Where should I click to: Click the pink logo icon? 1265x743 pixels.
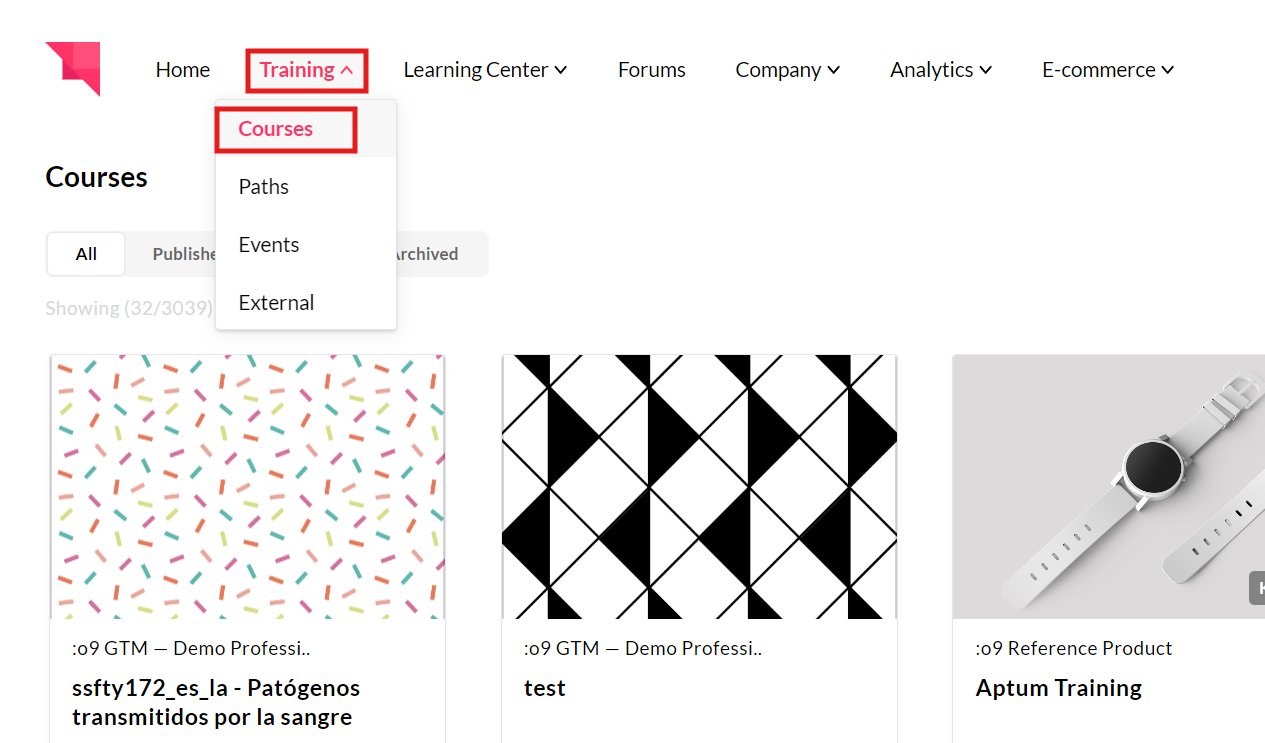(73, 68)
